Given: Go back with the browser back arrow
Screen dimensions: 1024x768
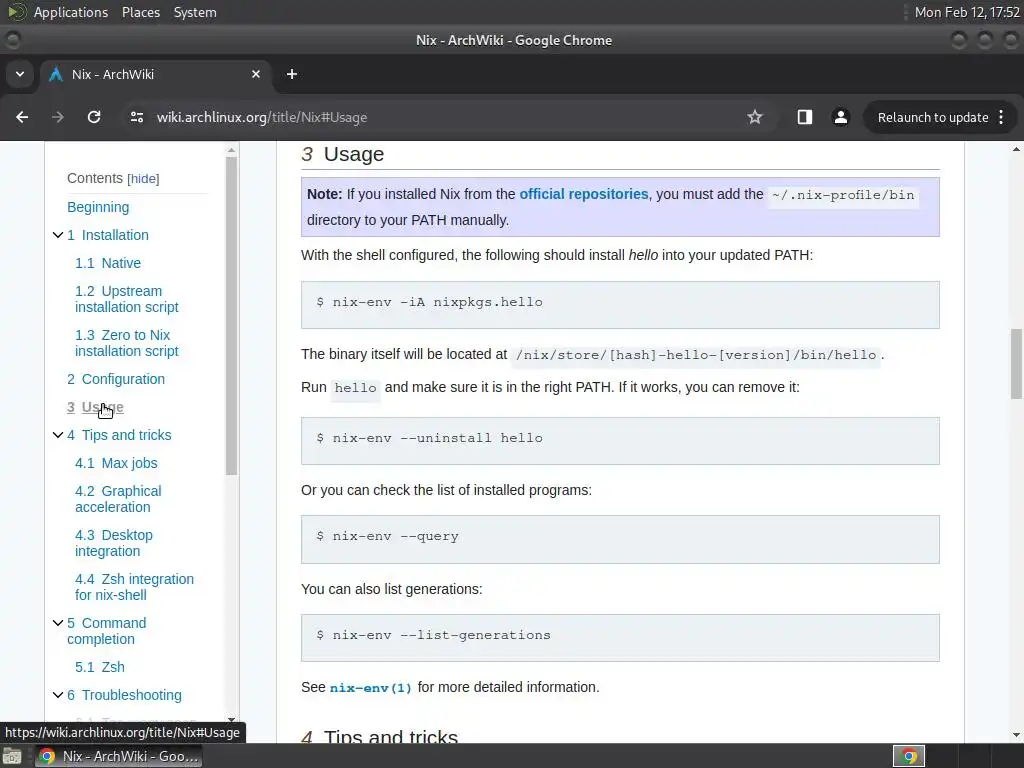Looking at the screenshot, I should tap(22, 117).
